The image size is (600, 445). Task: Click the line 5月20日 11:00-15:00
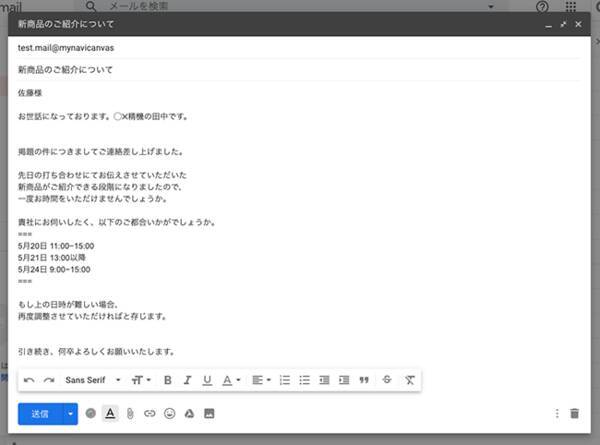pos(56,246)
